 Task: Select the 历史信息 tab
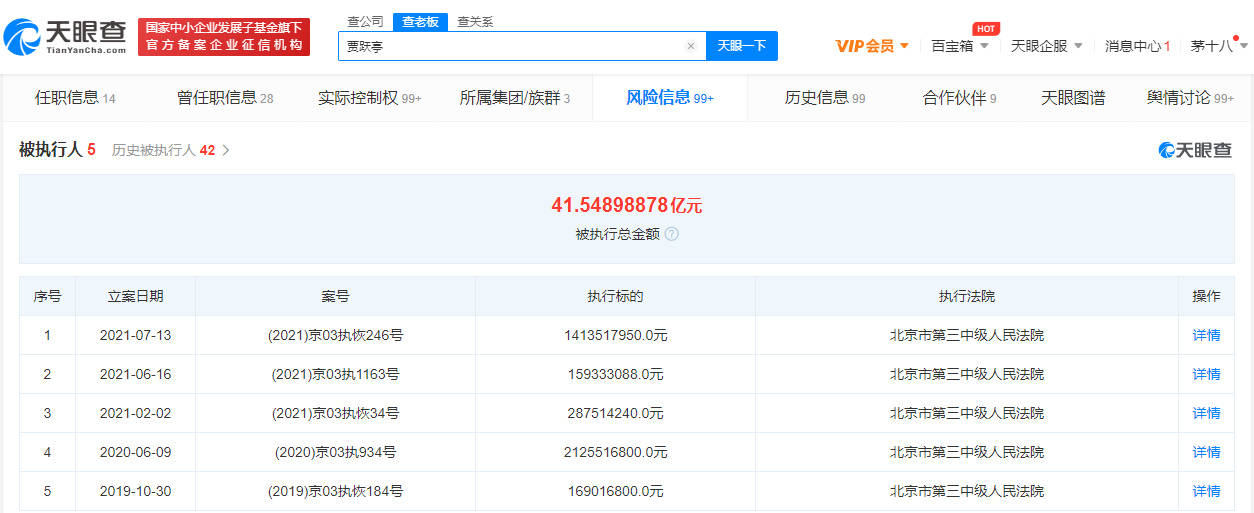825,98
